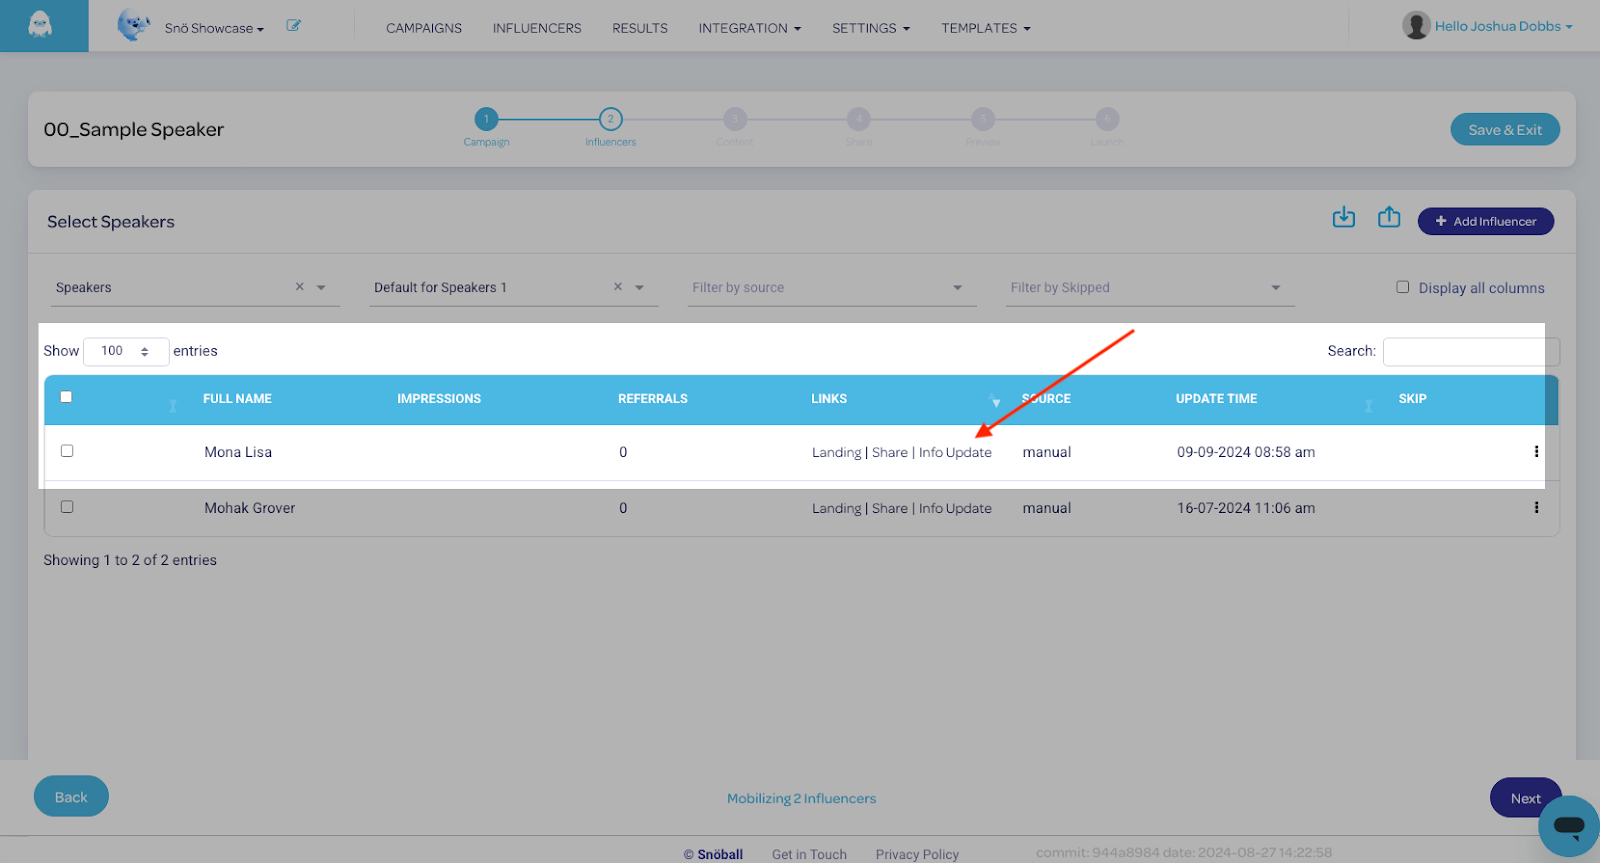Open the CAMPAIGNS menu item

pyautogui.click(x=424, y=28)
